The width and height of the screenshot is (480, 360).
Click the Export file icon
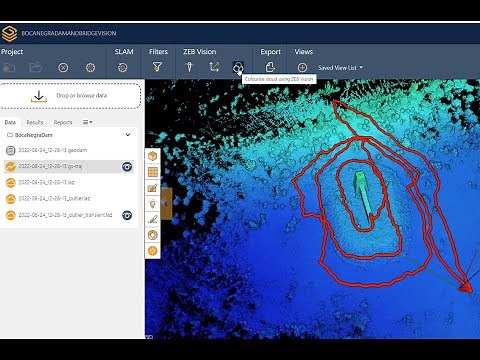click(x=270, y=67)
